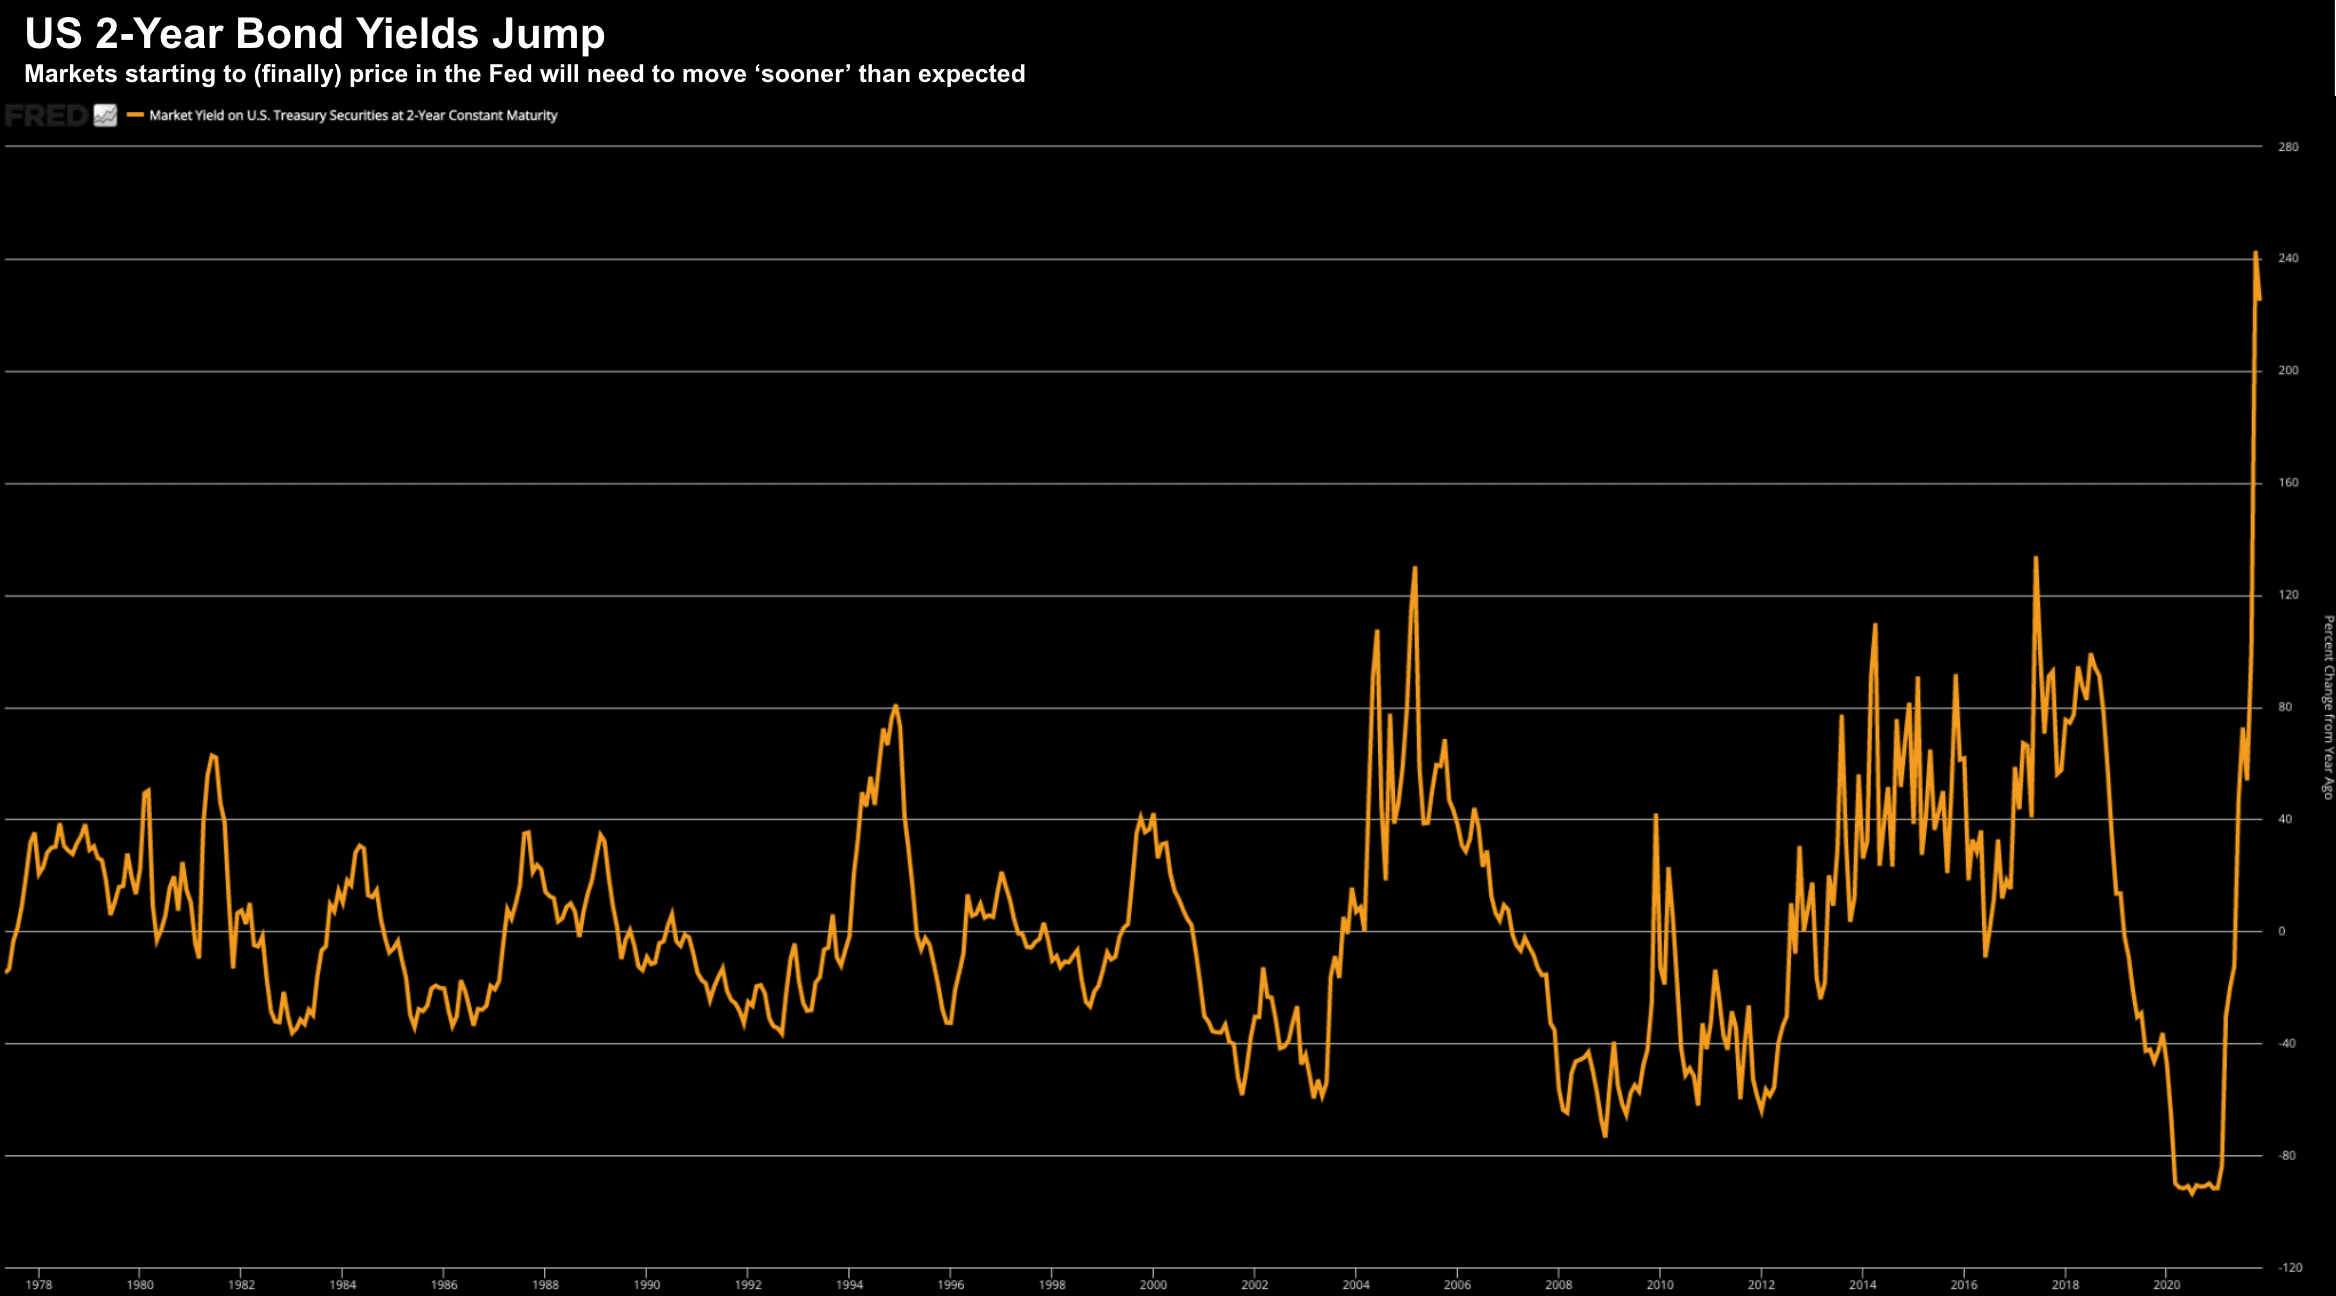Click the FRED chart logo icon

(105, 116)
